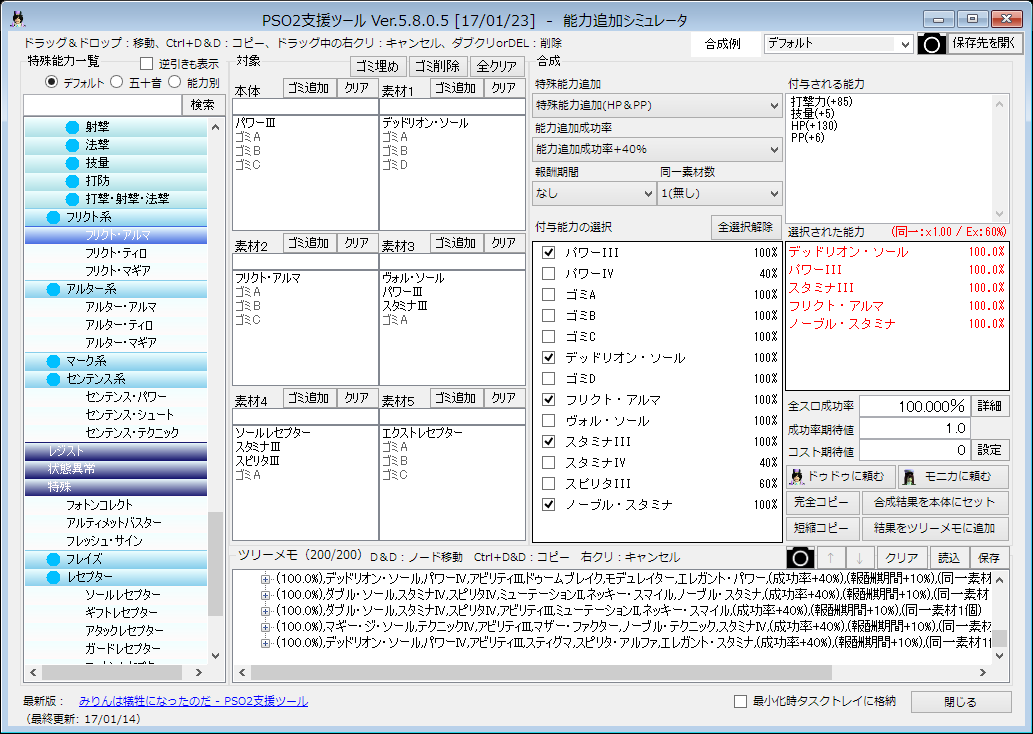
Task: Collapse the フリクト系 category blue circle
Action: [x=53, y=217]
